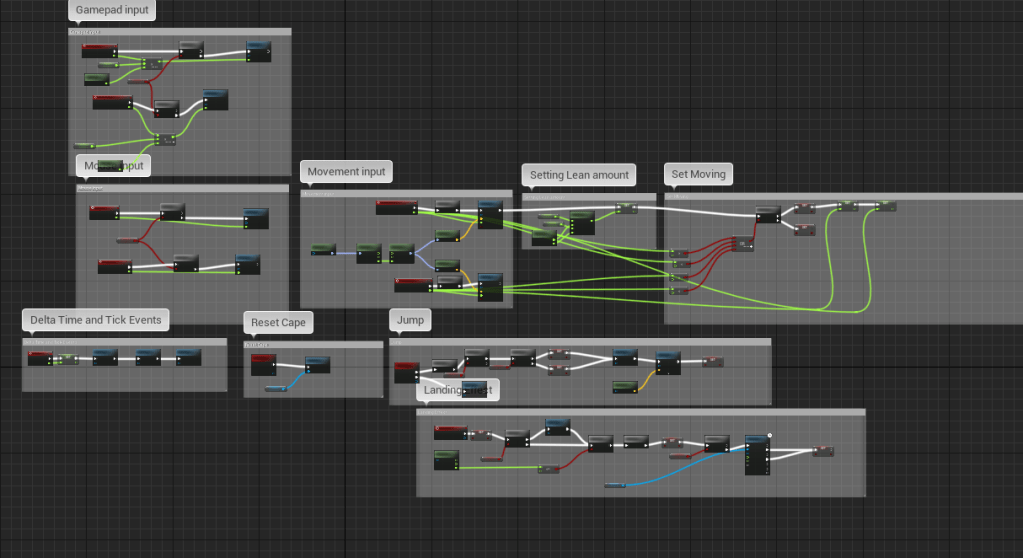
Task: Select the top red event node in Movement input
Action: 396,207
